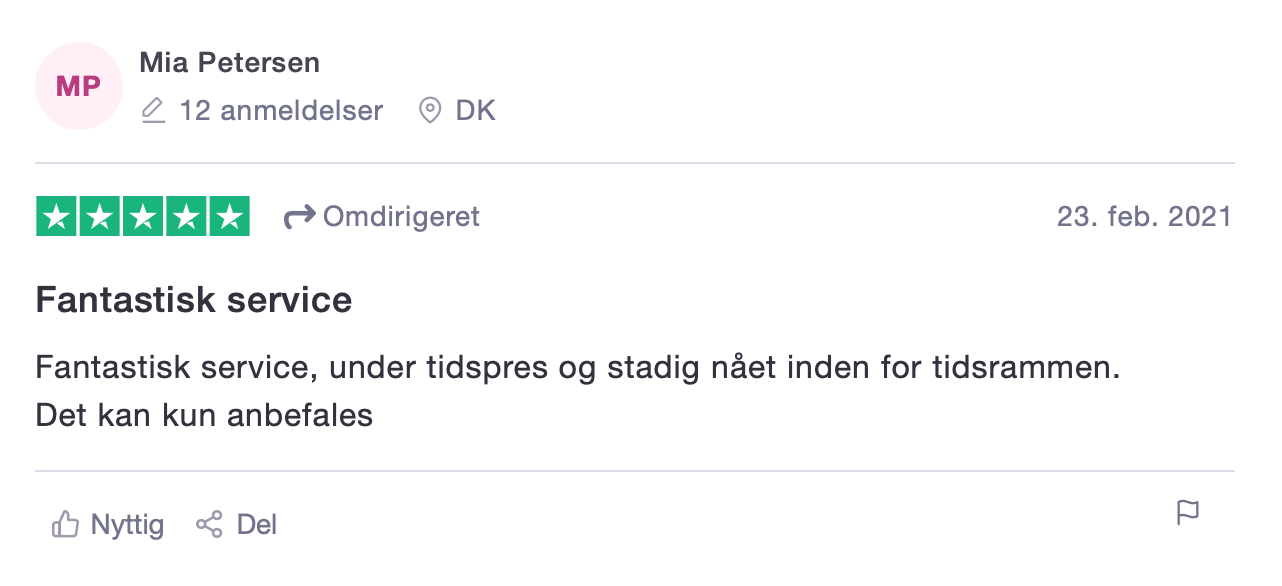Click the thumbs-up icon

click(x=65, y=524)
